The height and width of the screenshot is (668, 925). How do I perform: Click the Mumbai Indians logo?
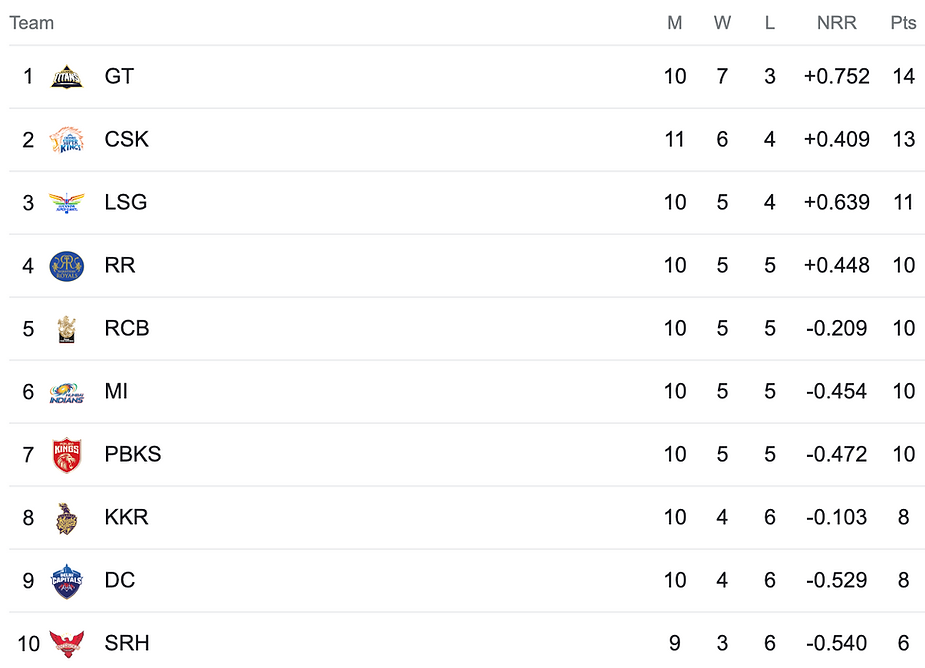67,392
